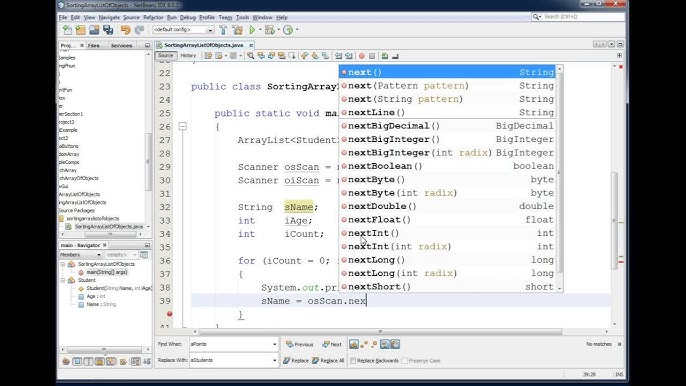
Task: Enable the Replace Backwards checkbox
Action: coord(353,361)
